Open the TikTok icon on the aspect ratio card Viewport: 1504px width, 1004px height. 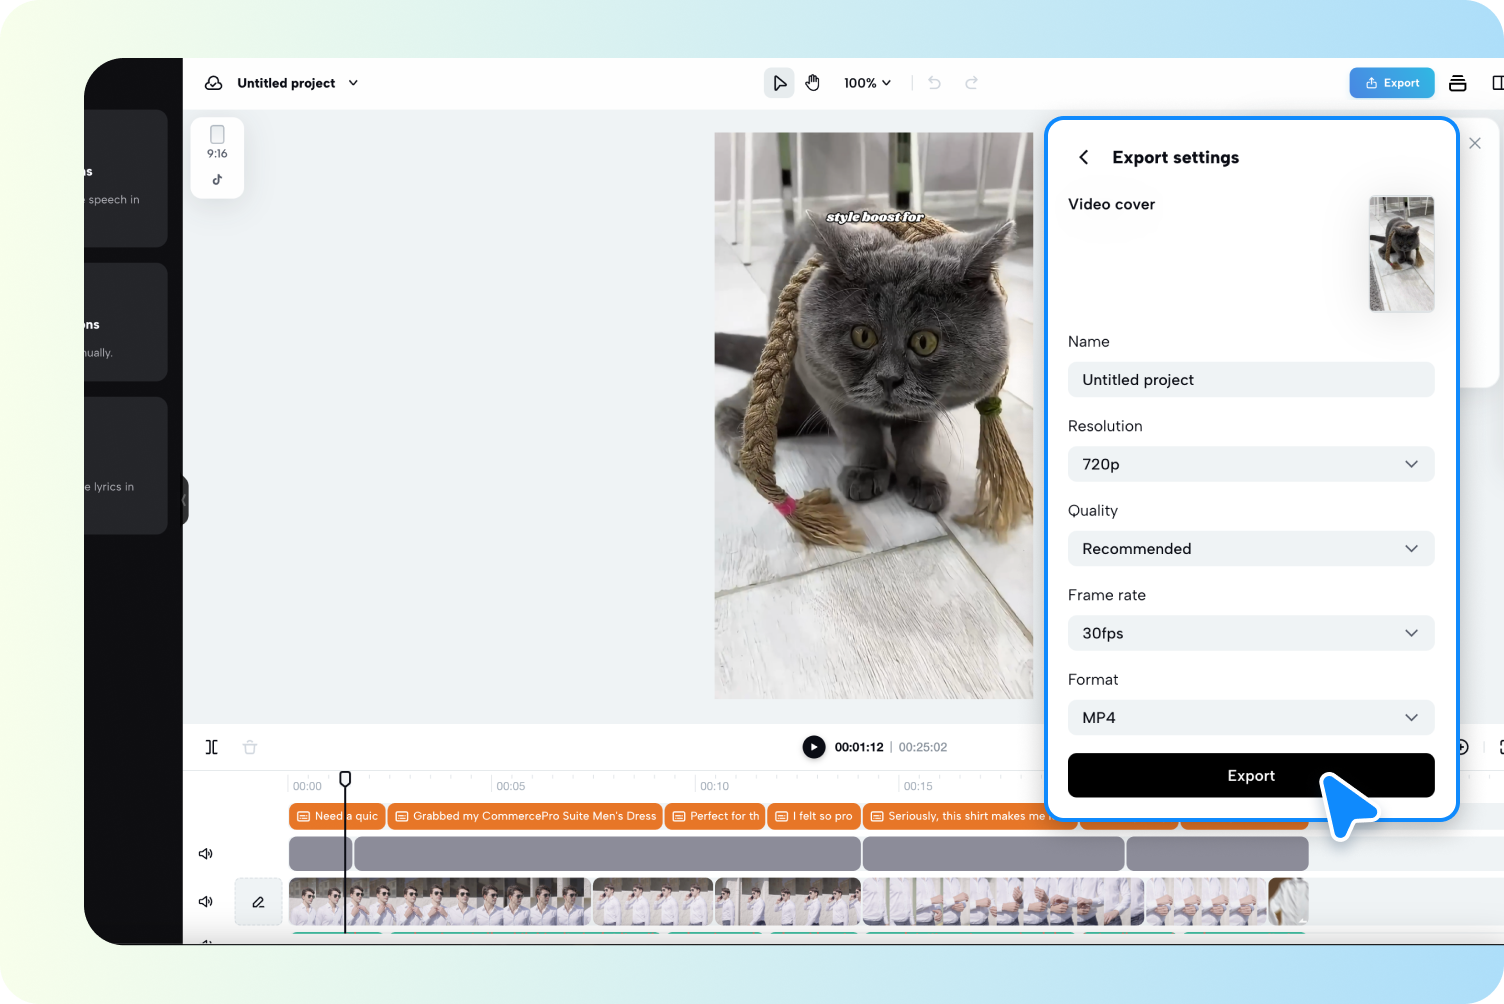point(217,181)
